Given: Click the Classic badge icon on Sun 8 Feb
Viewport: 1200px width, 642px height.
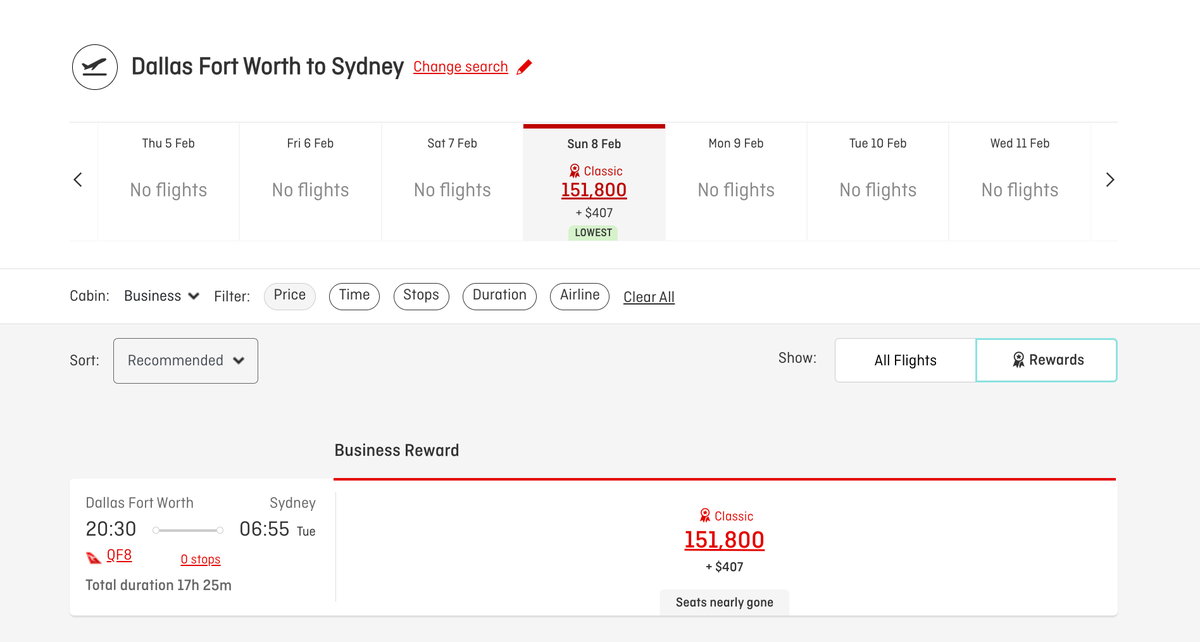Looking at the screenshot, I should [574, 170].
